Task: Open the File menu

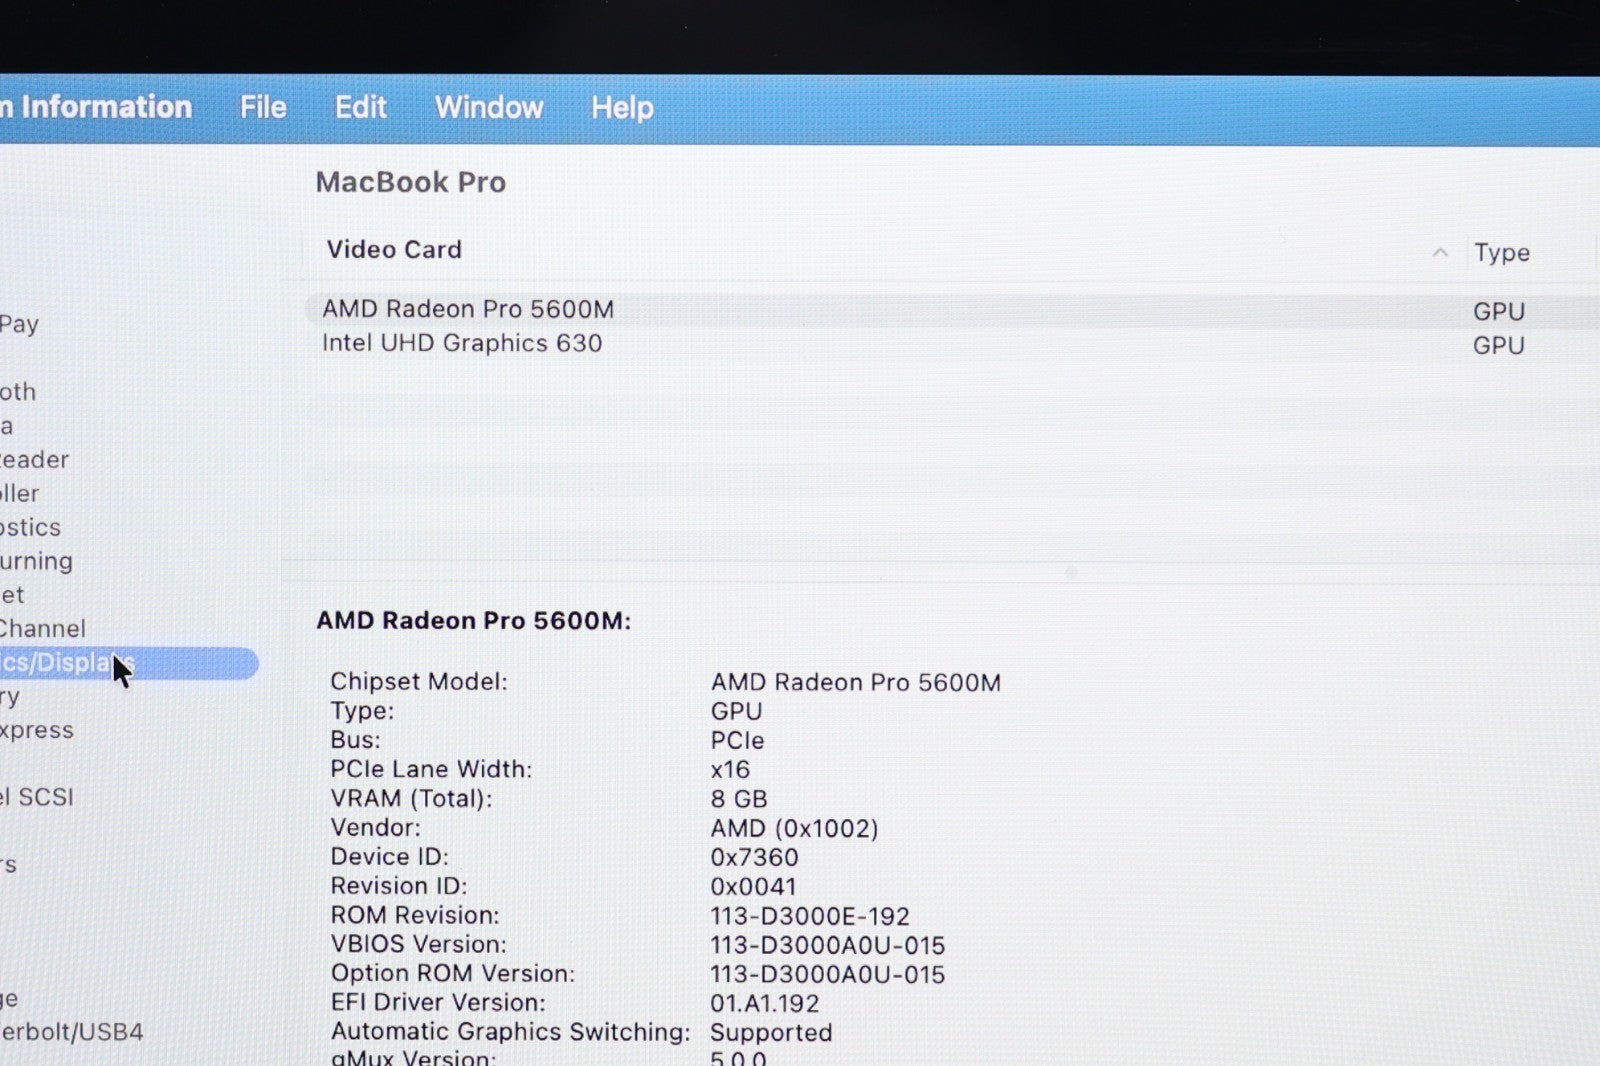Action: click(x=263, y=107)
